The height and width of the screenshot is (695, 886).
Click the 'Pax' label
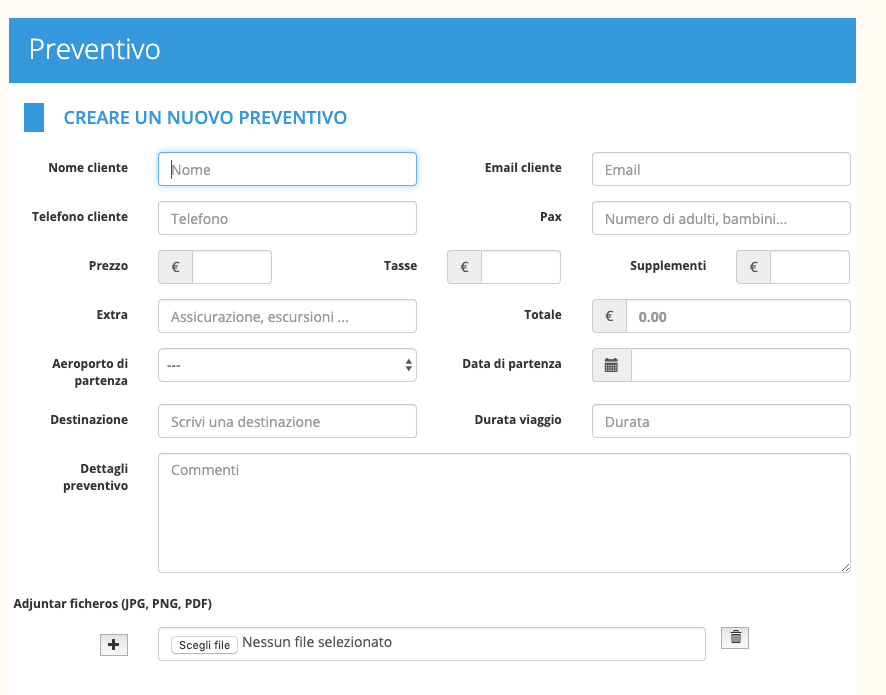(x=551, y=217)
